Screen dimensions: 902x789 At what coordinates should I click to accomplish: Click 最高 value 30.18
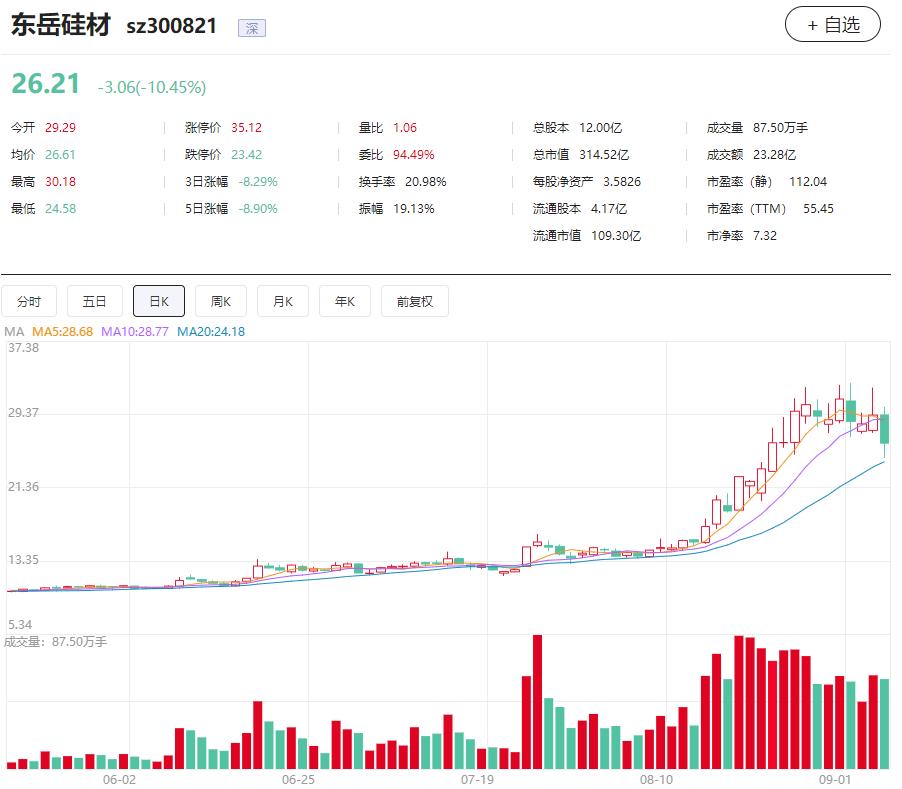pyautogui.click(x=60, y=182)
